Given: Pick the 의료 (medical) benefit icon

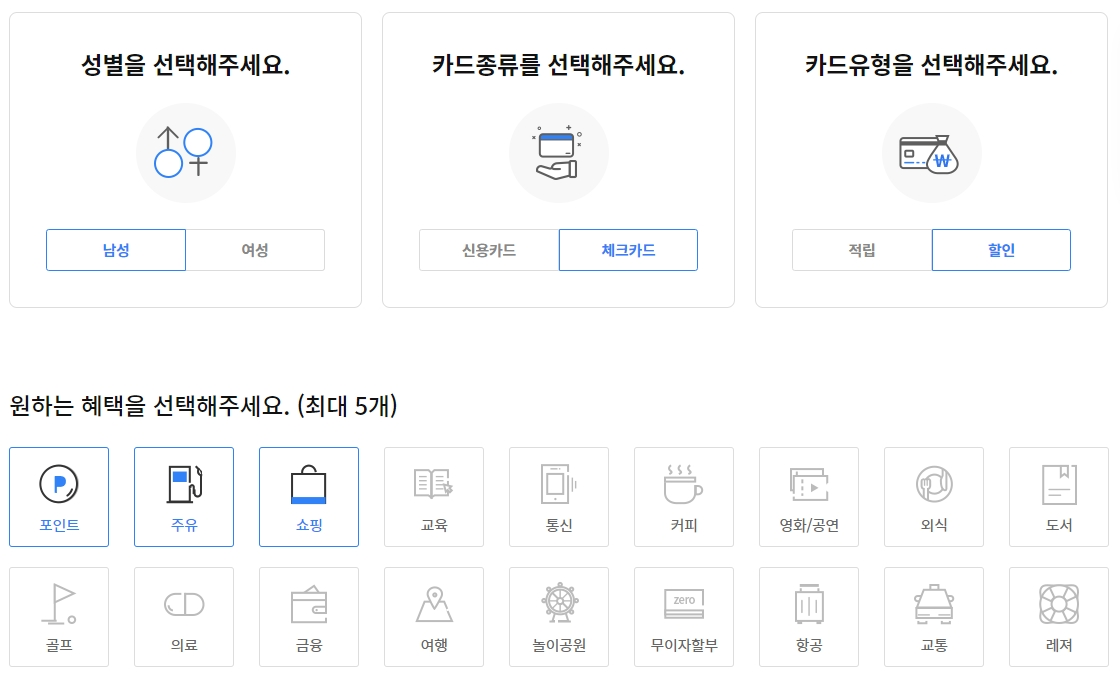Looking at the screenshot, I should [184, 616].
